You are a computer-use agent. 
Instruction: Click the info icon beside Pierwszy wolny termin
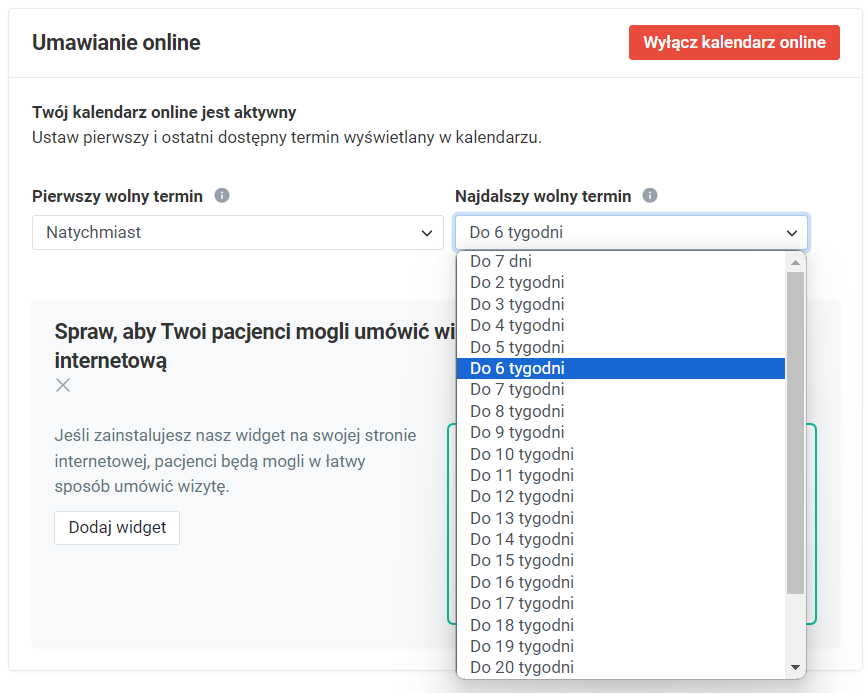[x=221, y=196]
